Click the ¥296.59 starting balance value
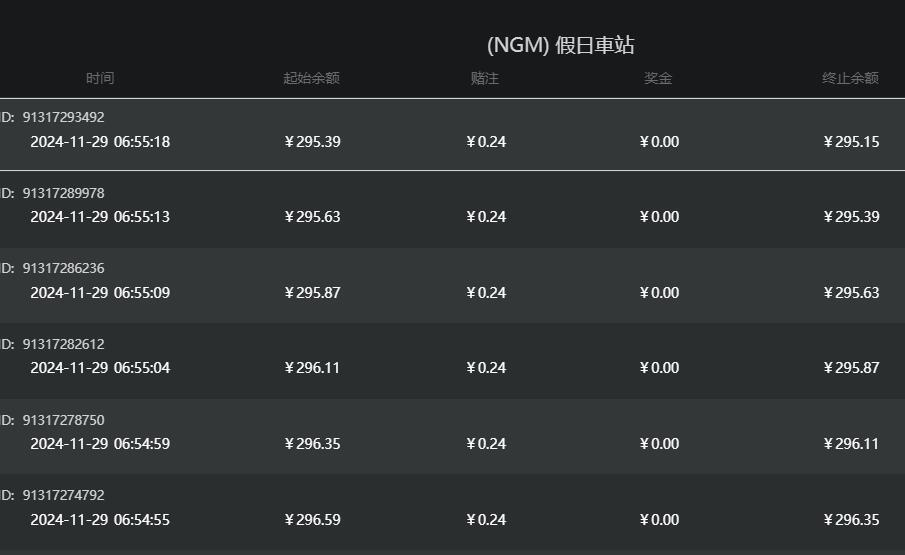Image resolution: width=905 pixels, height=555 pixels. 312,520
